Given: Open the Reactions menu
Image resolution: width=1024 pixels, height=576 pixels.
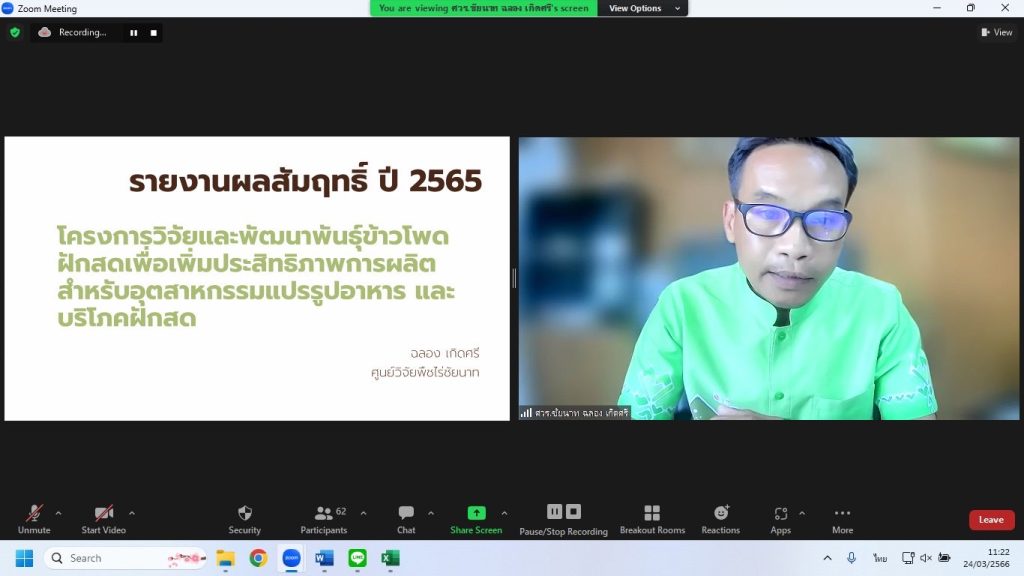Looking at the screenshot, I should point(720,519).
